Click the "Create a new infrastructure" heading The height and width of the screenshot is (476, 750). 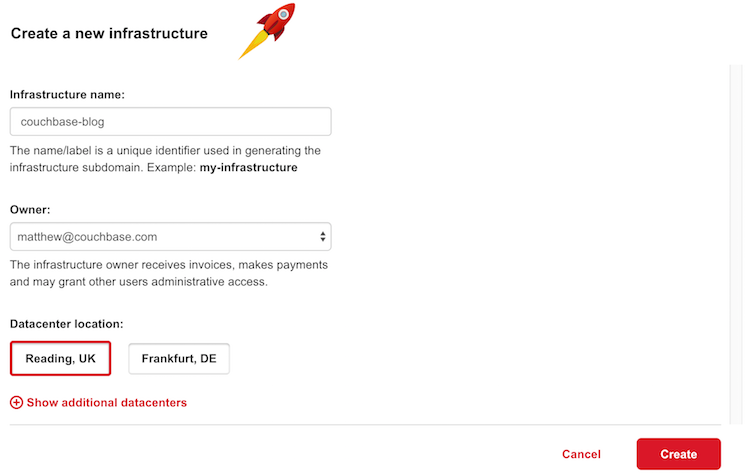(x=109, y=33)
